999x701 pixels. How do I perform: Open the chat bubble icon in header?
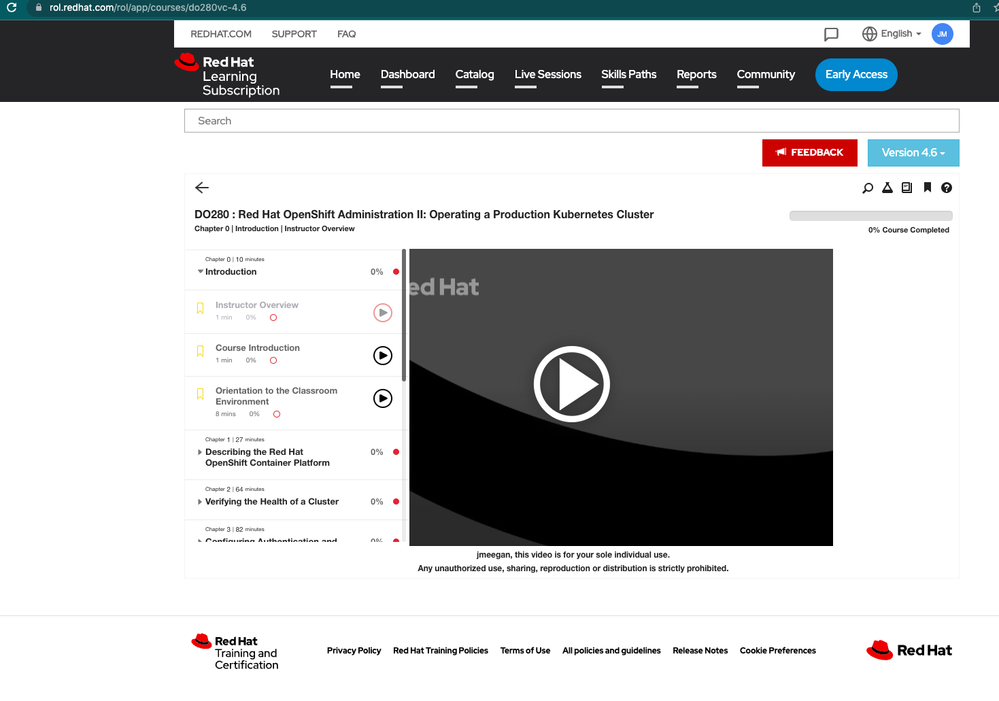click(831, 34)
